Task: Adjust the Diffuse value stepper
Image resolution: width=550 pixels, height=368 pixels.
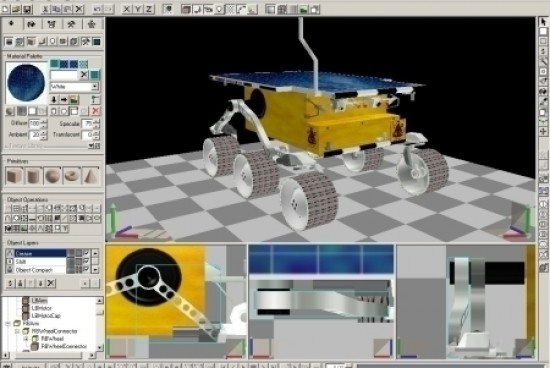Action: click(x=43, y=123)
